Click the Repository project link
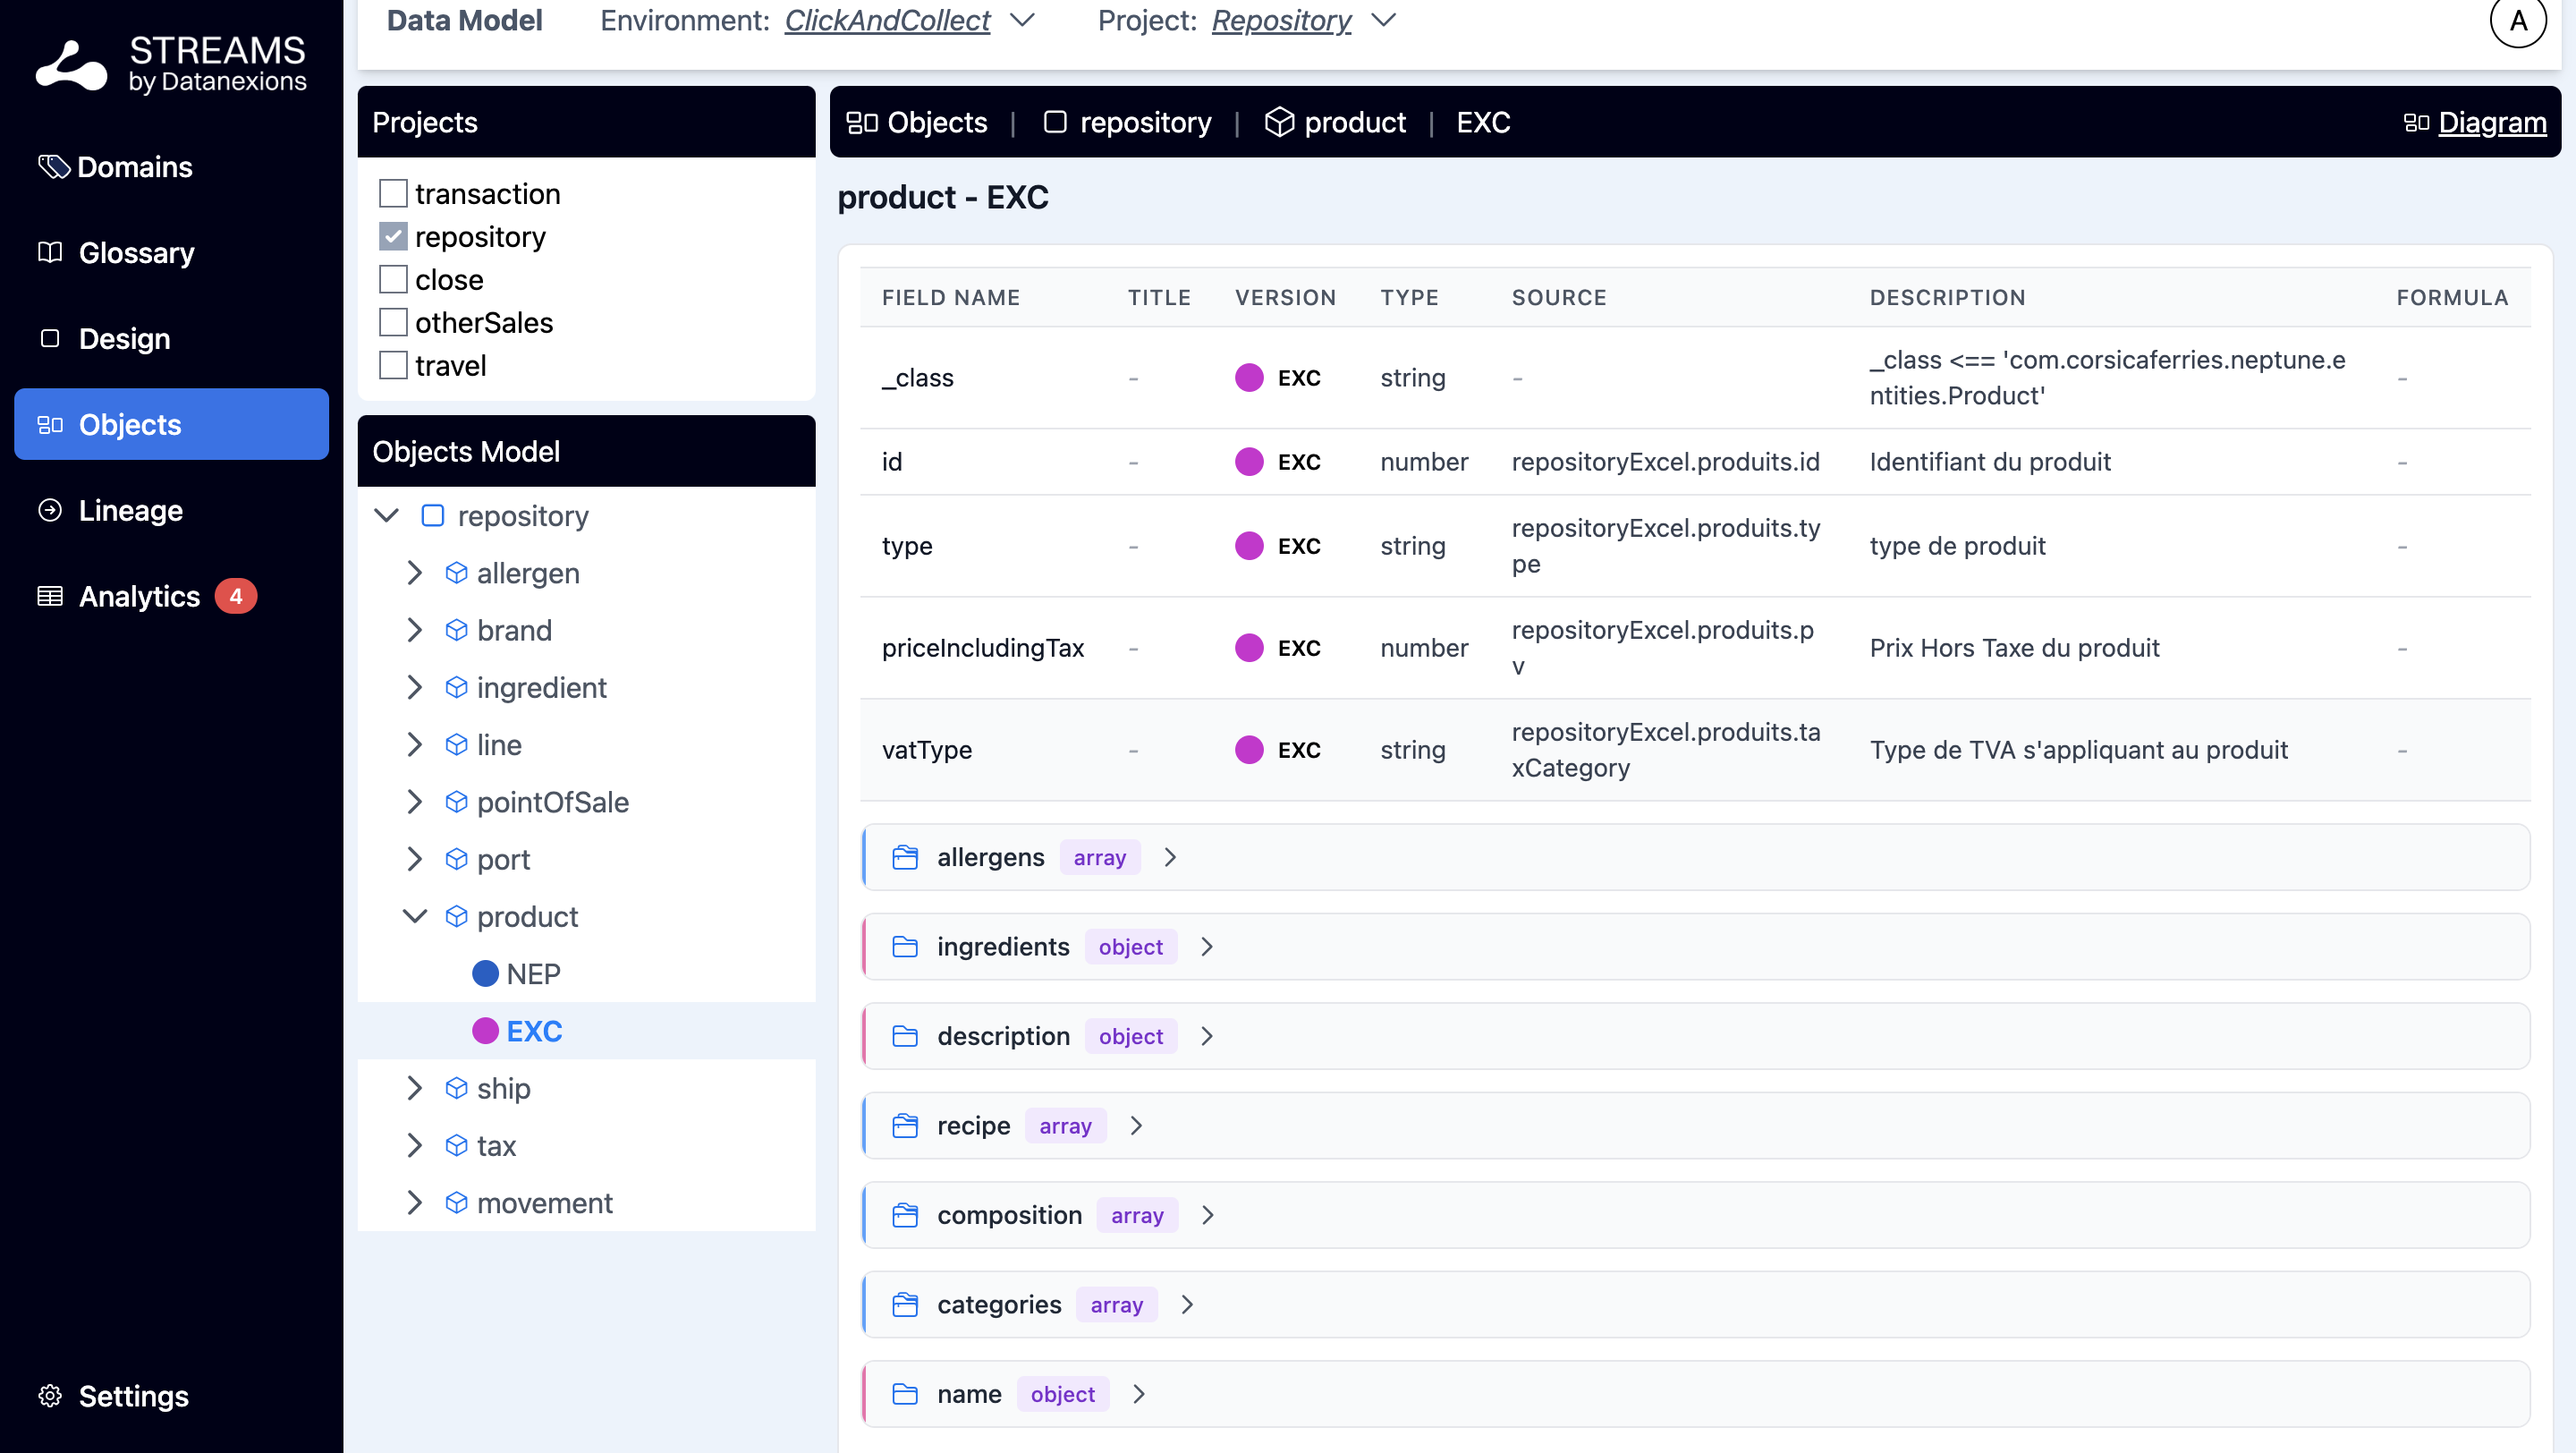This screenshot has height=1453, width=2576. [1280, 20]
